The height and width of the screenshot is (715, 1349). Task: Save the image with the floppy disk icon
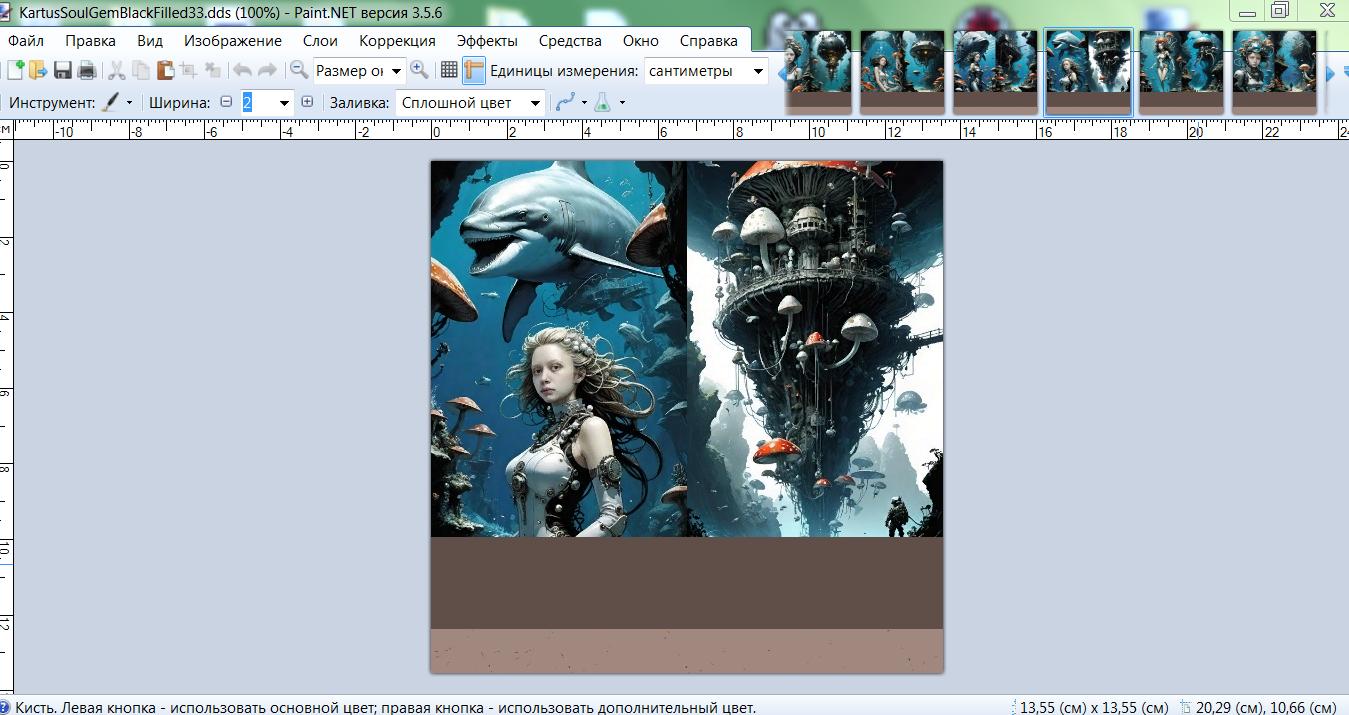63,70
